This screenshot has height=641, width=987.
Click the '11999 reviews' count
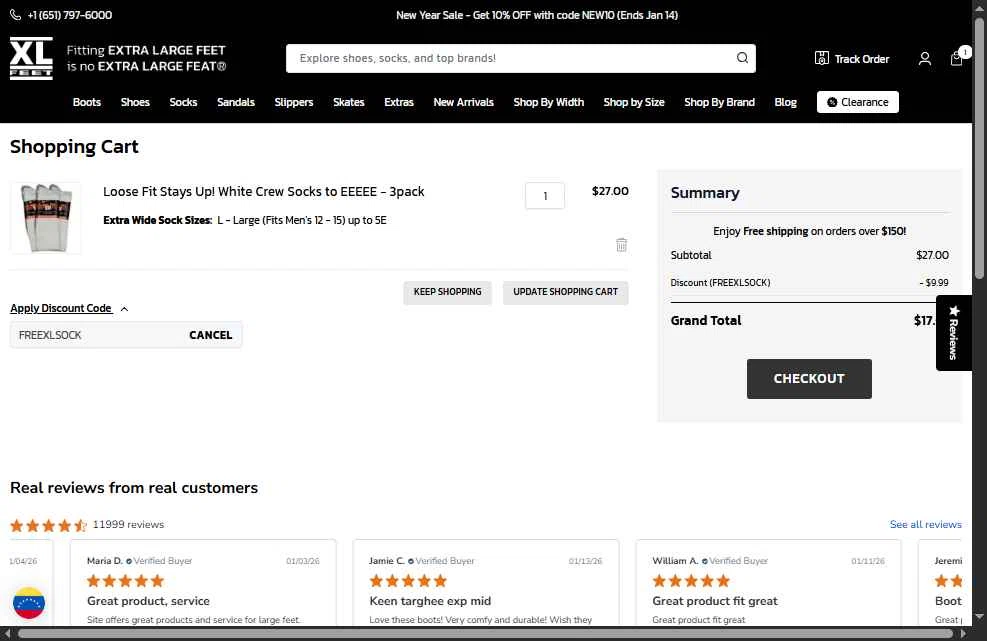pyautogui.click(x=128, y=525)
